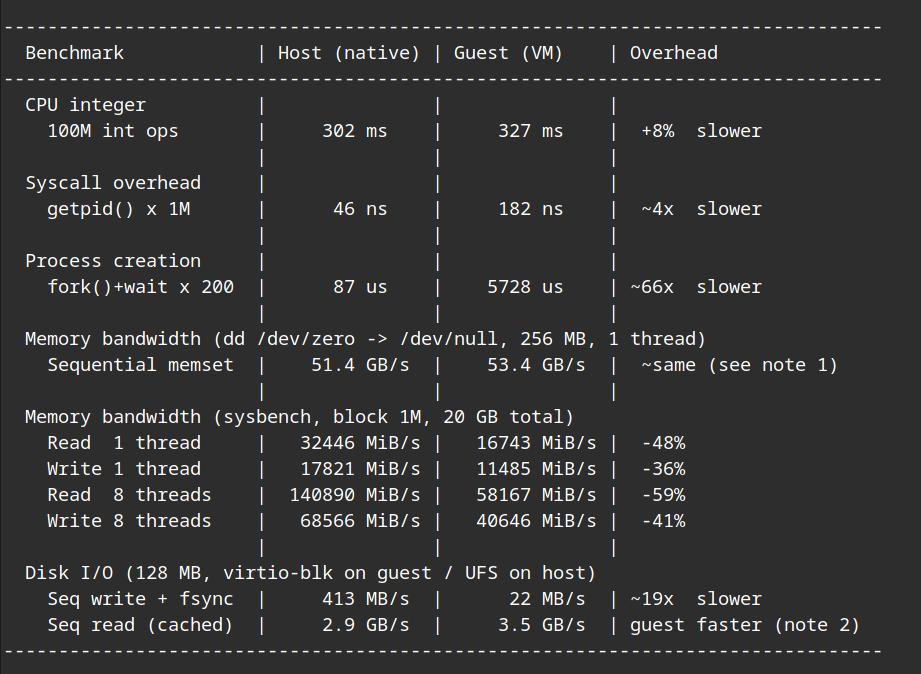Click the 'Process creation' section heading
921x674 pixels.
pos(113,261)
